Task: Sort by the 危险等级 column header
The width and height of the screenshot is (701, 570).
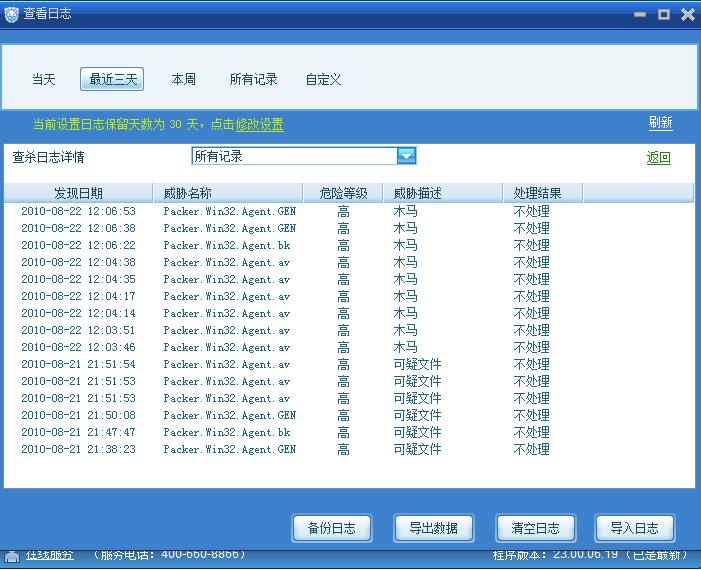Action: 343,193
